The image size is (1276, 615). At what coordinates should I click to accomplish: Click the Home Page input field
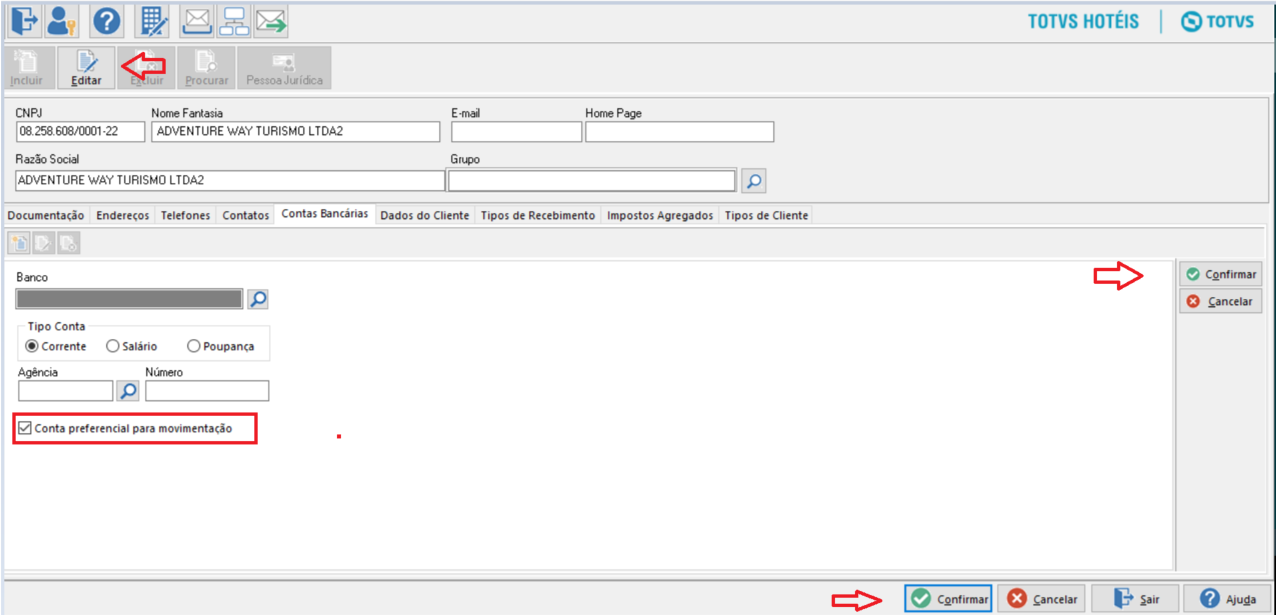pos(680,131)
